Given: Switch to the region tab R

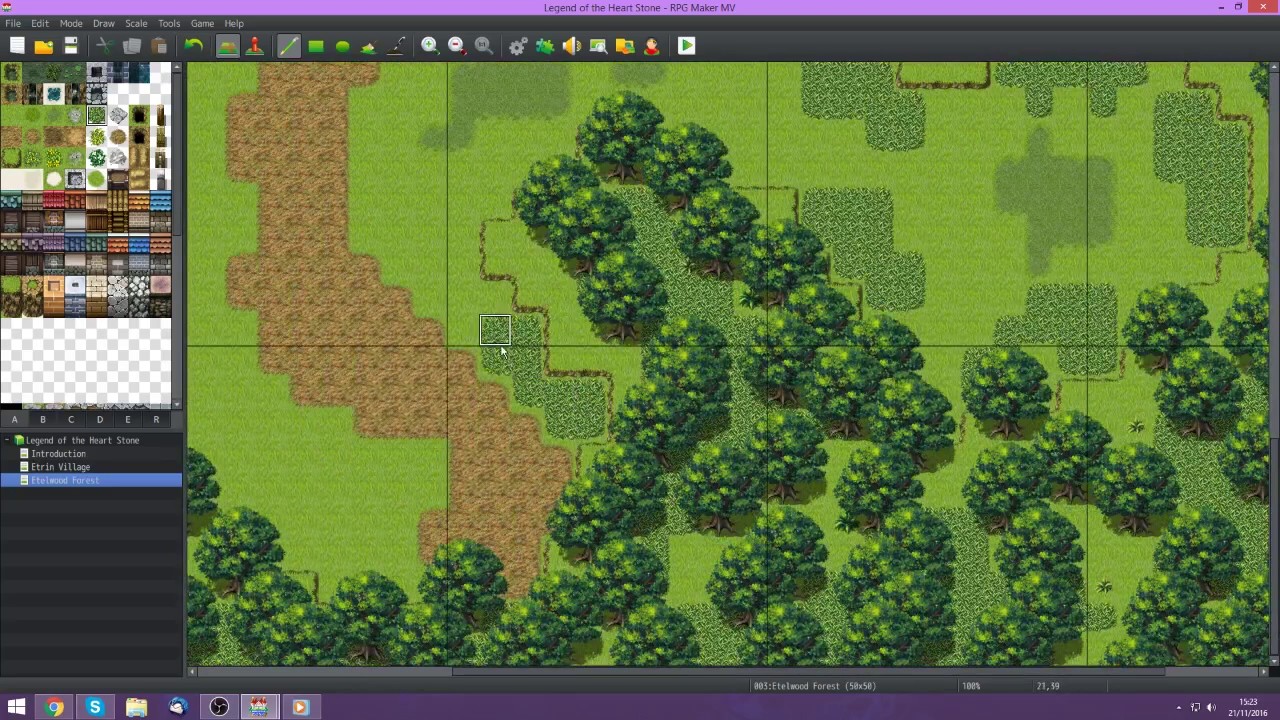Looking at the screenshot, I should pos(156,420).
